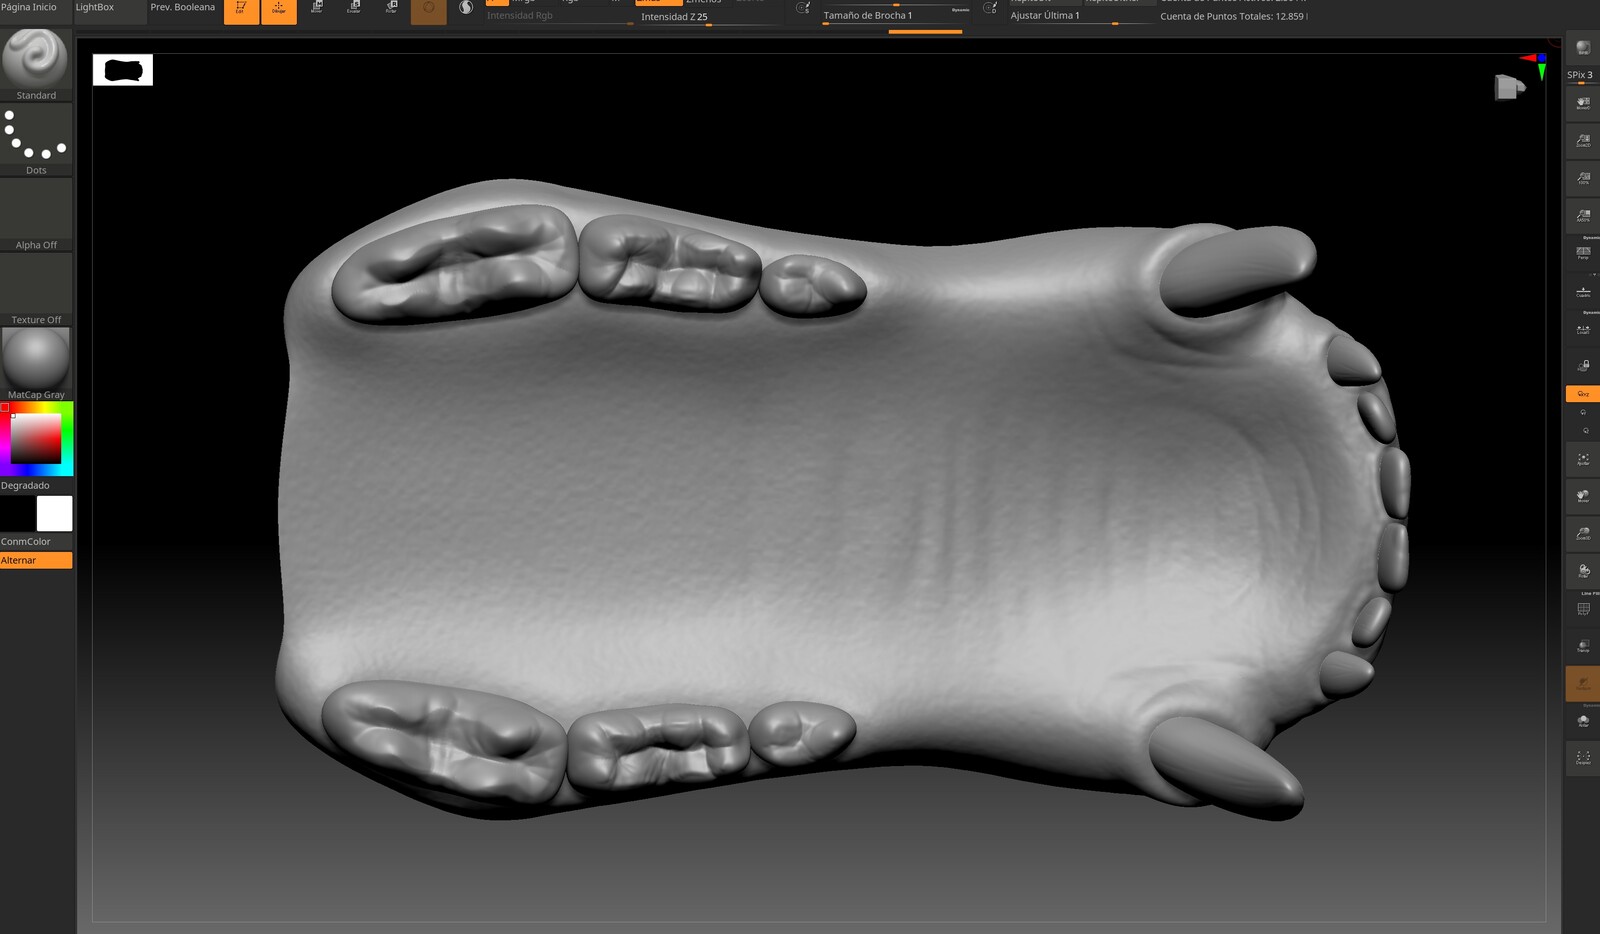The height and width of the screenshot is (934, 1600).
Task: Click the Zoom3D icon
Action: click(1583, 534)
